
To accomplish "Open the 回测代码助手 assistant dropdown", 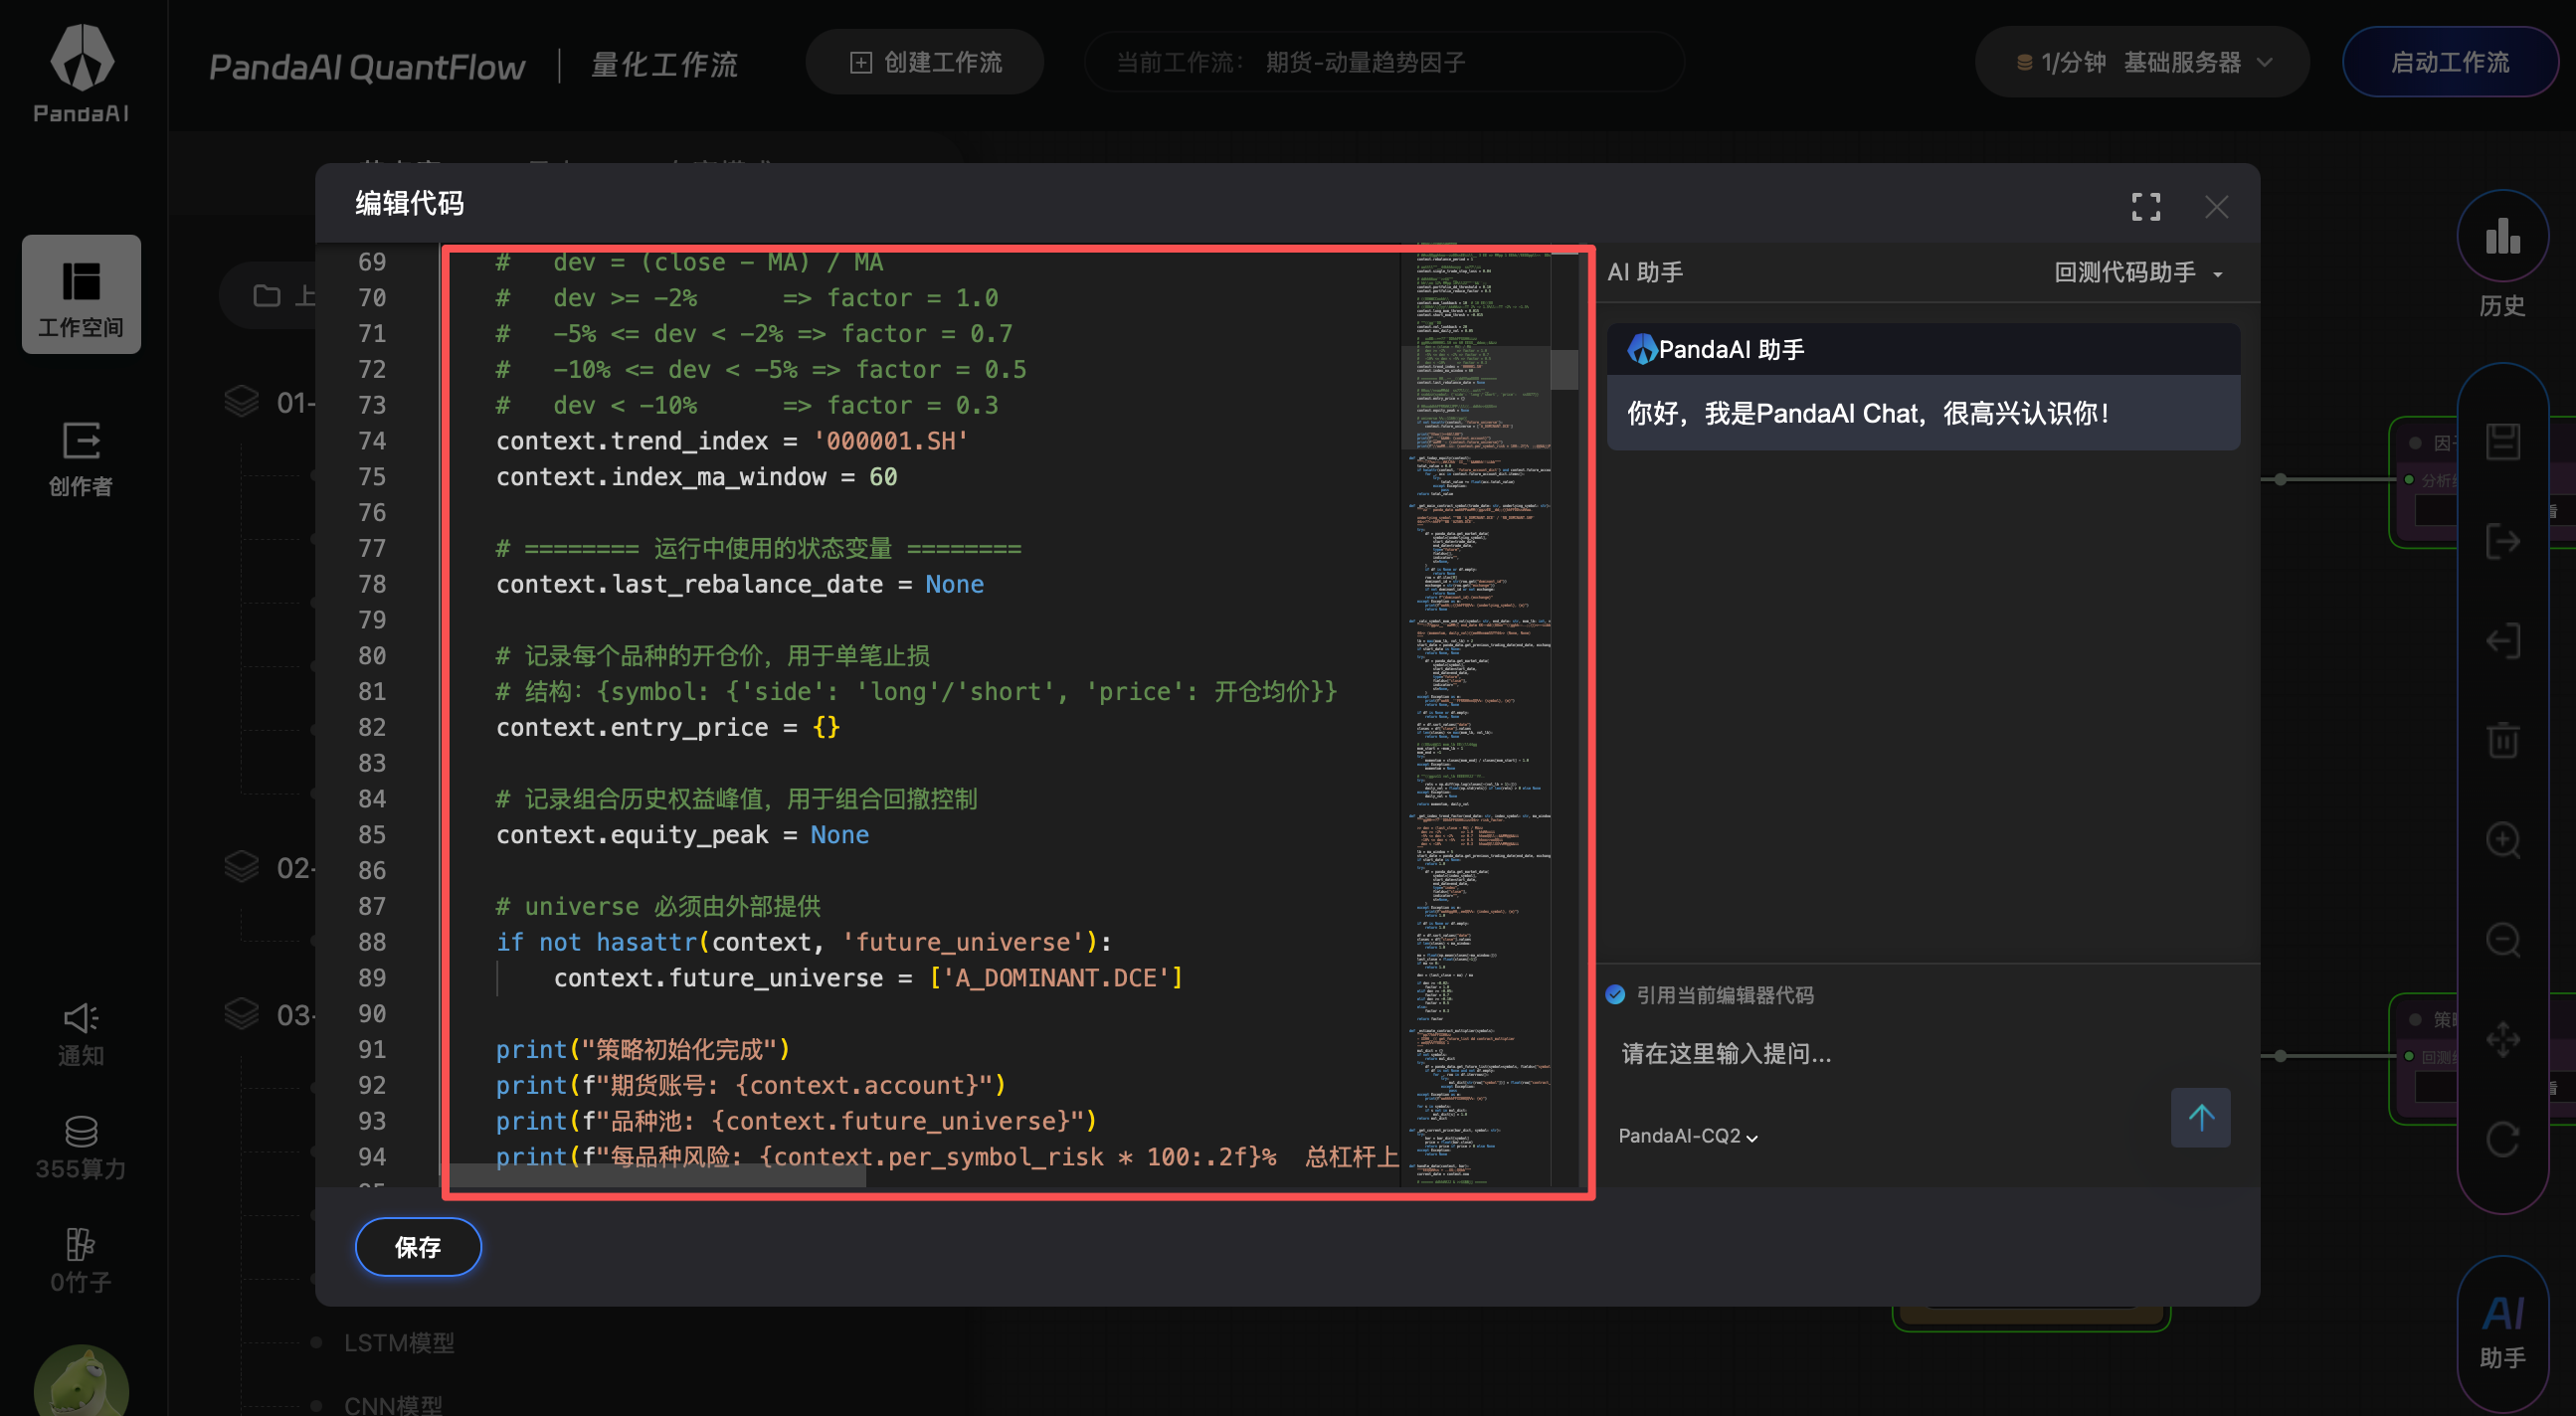I will click(x=2138, y=273).
